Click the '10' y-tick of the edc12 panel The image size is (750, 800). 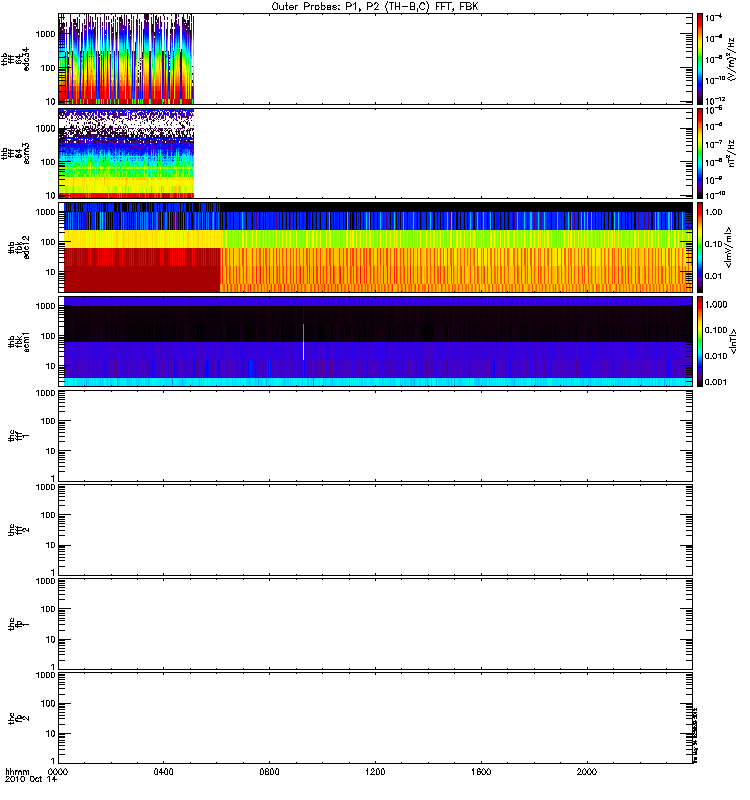[50, 272]
